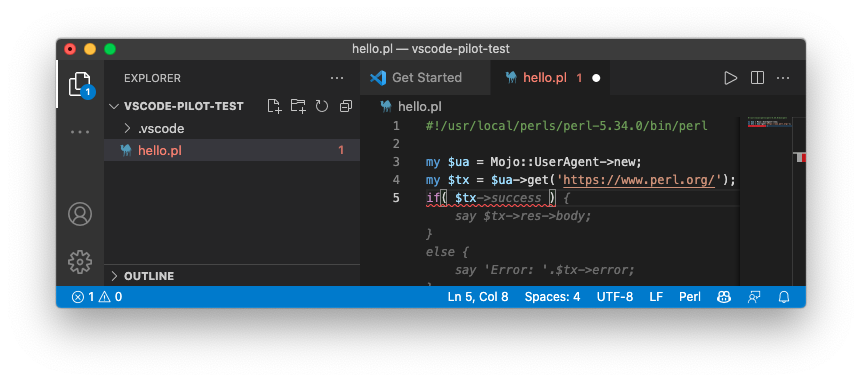Open Explorer views and more actions menu

(x=337, y=78)
